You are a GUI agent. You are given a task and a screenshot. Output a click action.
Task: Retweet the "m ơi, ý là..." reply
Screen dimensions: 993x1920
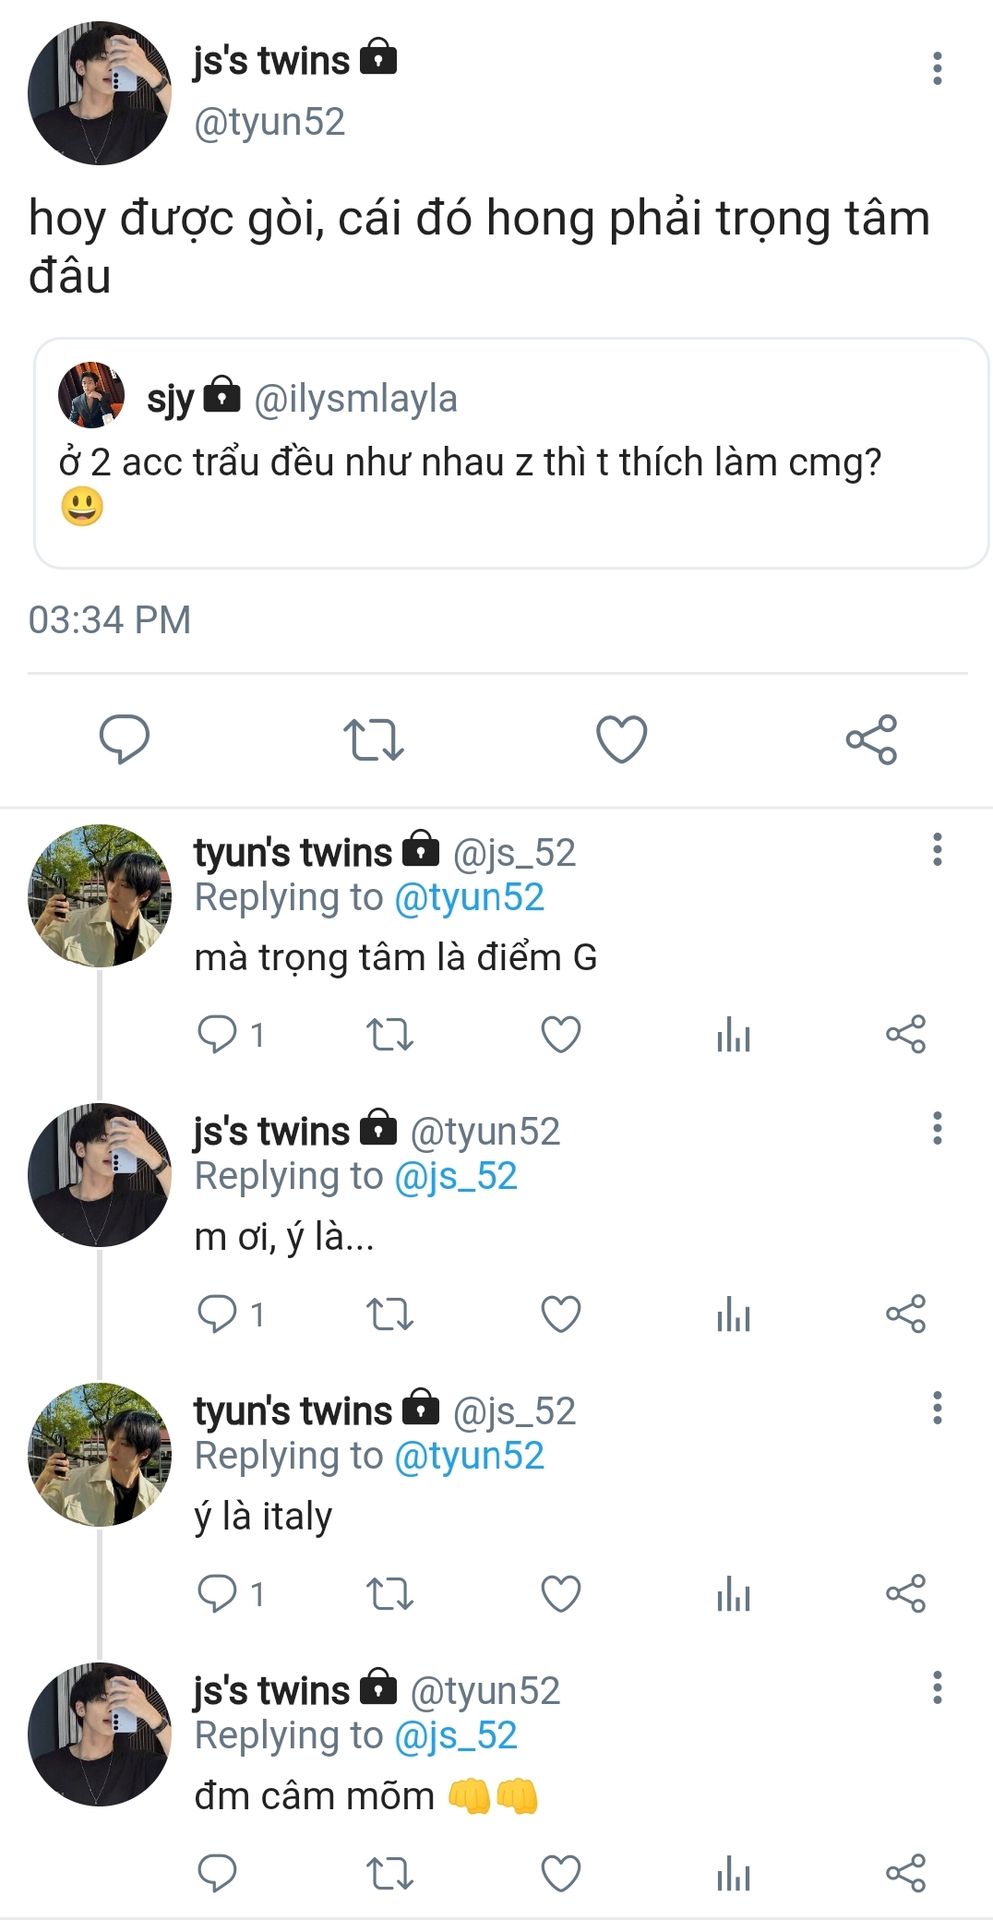coord(389,1314)
